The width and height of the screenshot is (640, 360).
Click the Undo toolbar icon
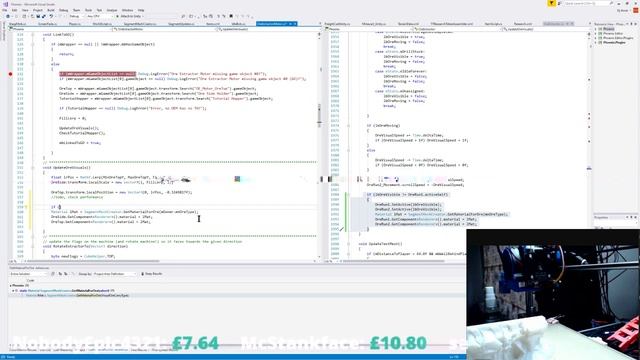[51, 16]
